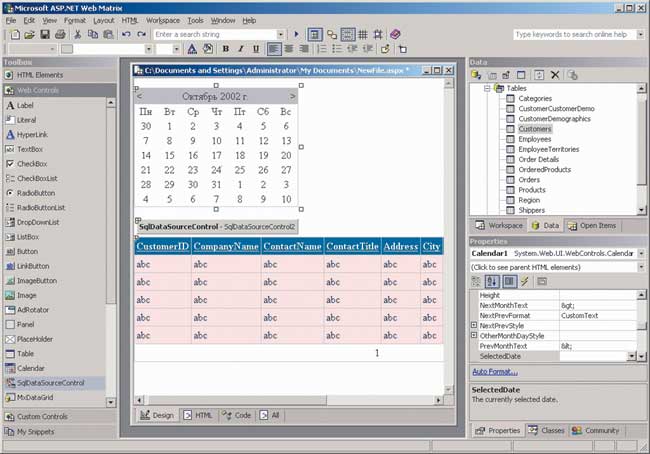The height and width of the screenshot is (454, 650).
Task: Open the search string dropdown
Action: [x=281, y=34]
